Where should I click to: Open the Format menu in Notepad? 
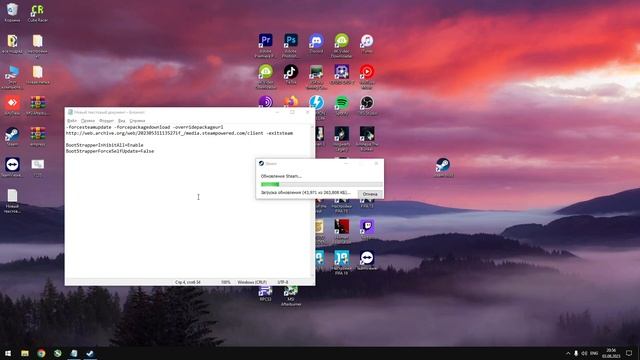(x=107, y=121)
